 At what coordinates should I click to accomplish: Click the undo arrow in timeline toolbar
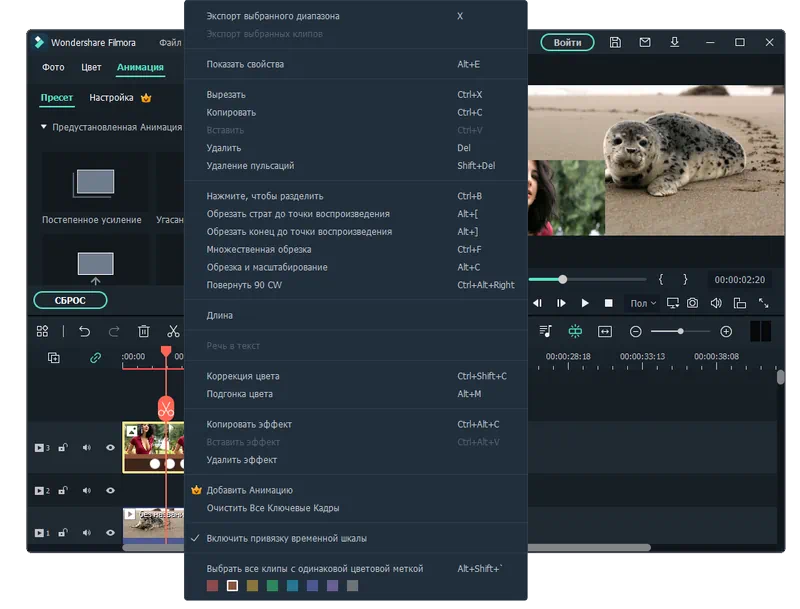84,331
